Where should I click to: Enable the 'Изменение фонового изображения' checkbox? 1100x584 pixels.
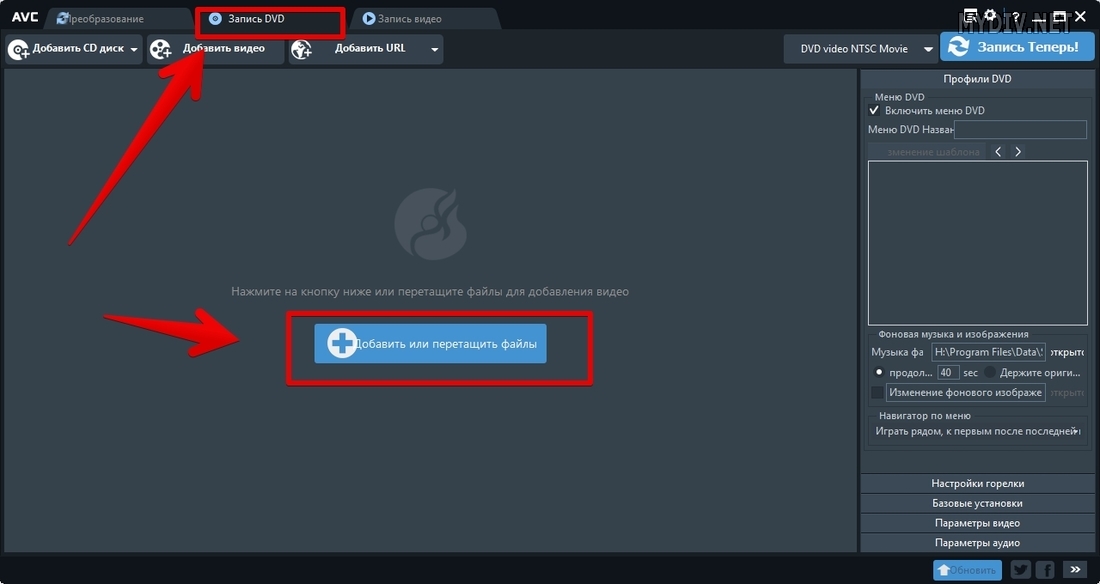pos(877,393)
